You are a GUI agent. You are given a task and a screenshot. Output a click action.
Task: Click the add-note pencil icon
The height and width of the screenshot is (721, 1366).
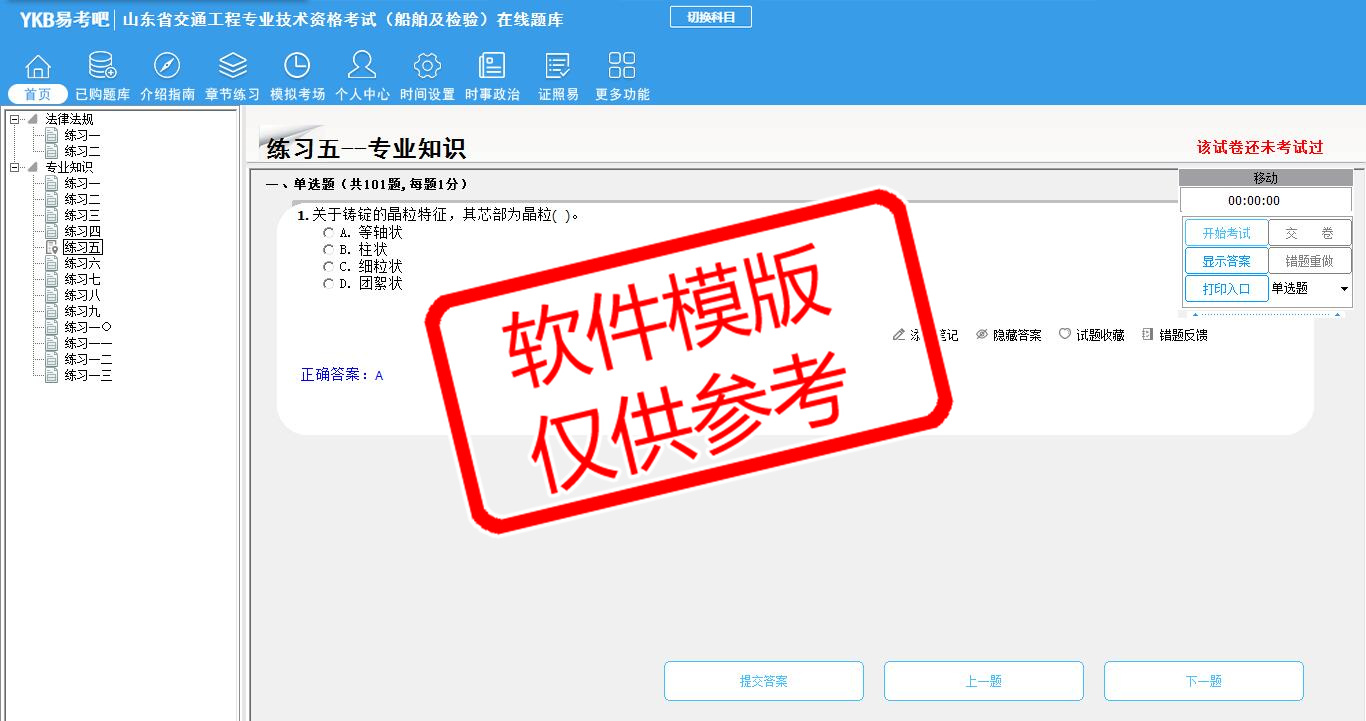pos(898,335)
